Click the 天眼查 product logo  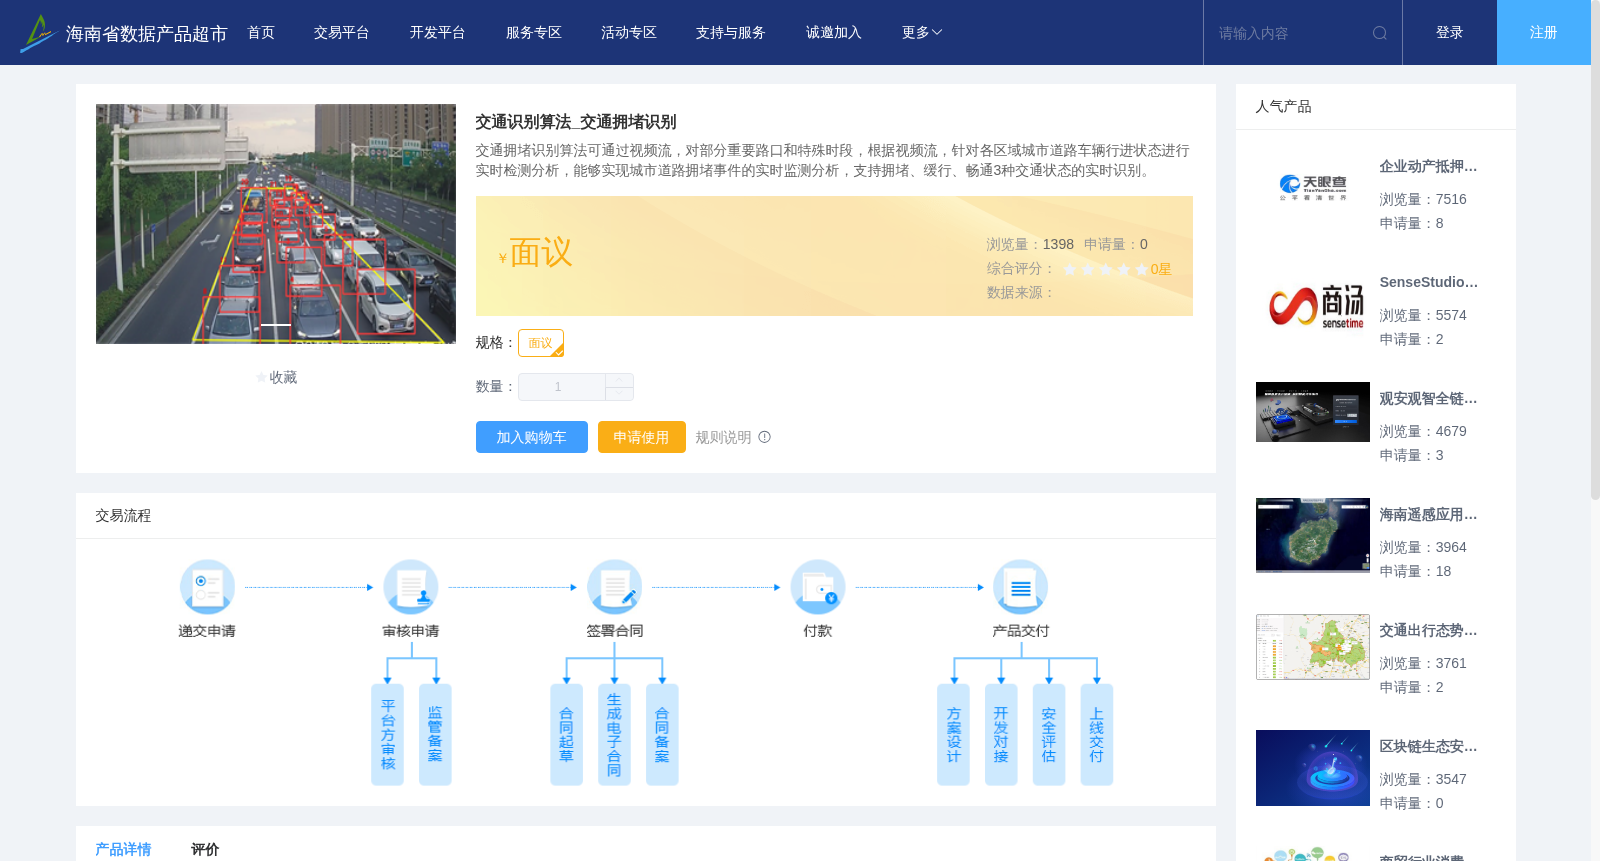tap(1313, 187)
